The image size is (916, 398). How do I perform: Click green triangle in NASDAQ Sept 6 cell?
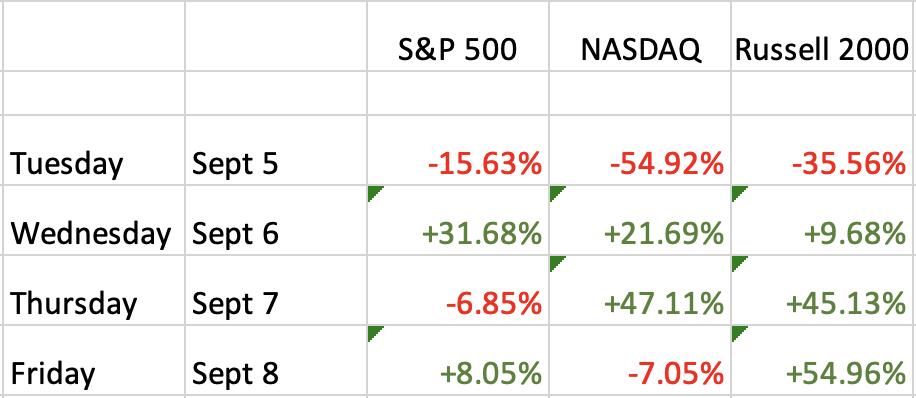(x=556, y=192)
